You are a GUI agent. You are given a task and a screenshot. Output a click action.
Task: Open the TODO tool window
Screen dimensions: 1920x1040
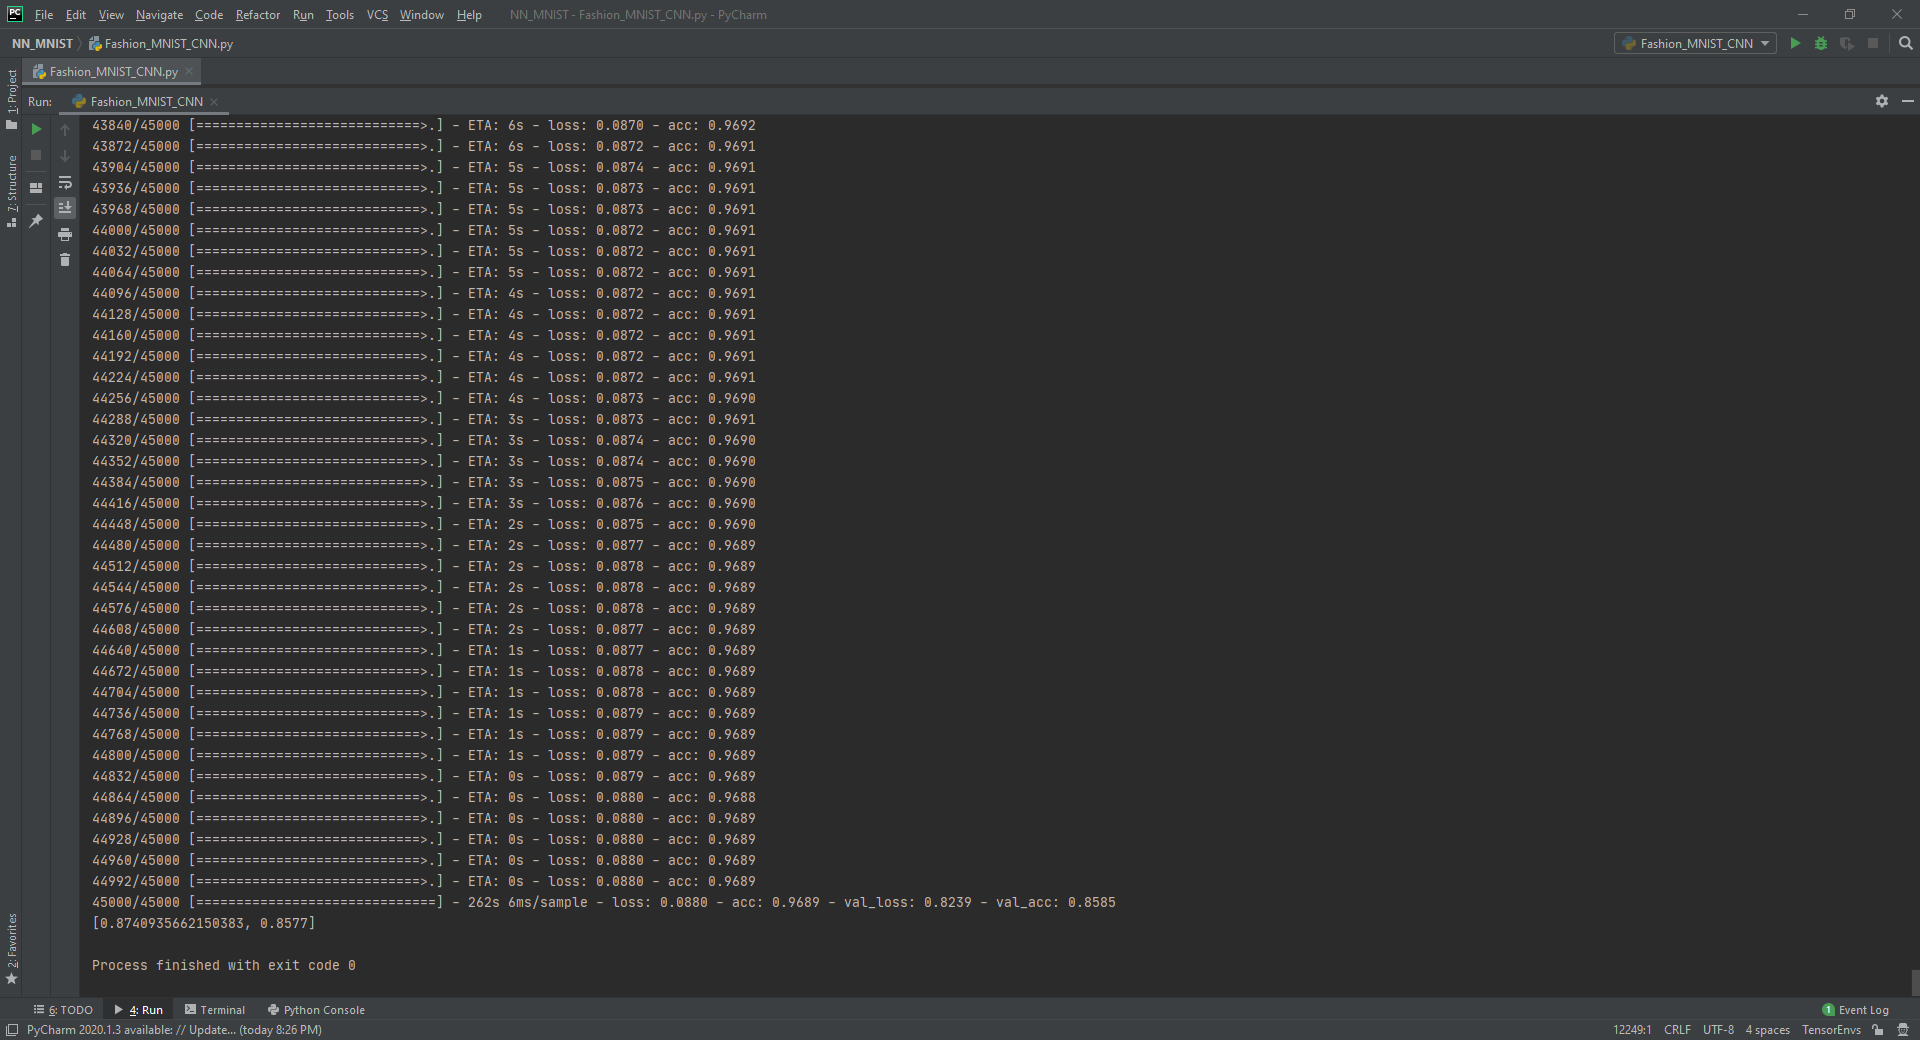click(x=63, y=1010)
